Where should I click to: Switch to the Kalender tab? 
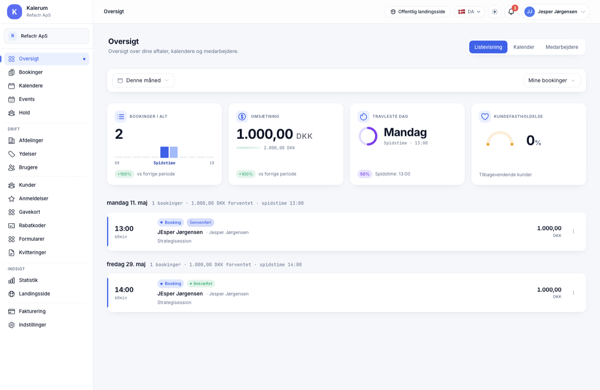pyautogui.click(x=523, y=47)
